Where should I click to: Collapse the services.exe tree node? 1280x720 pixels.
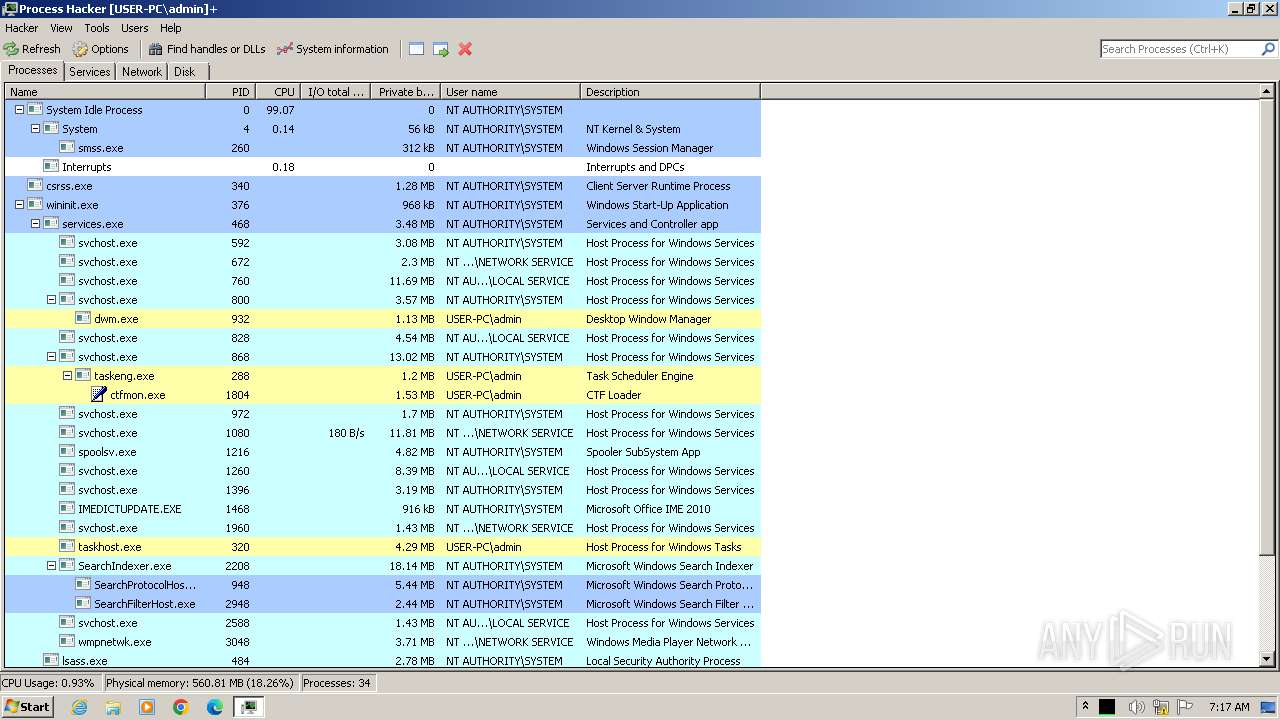[35, 224]
